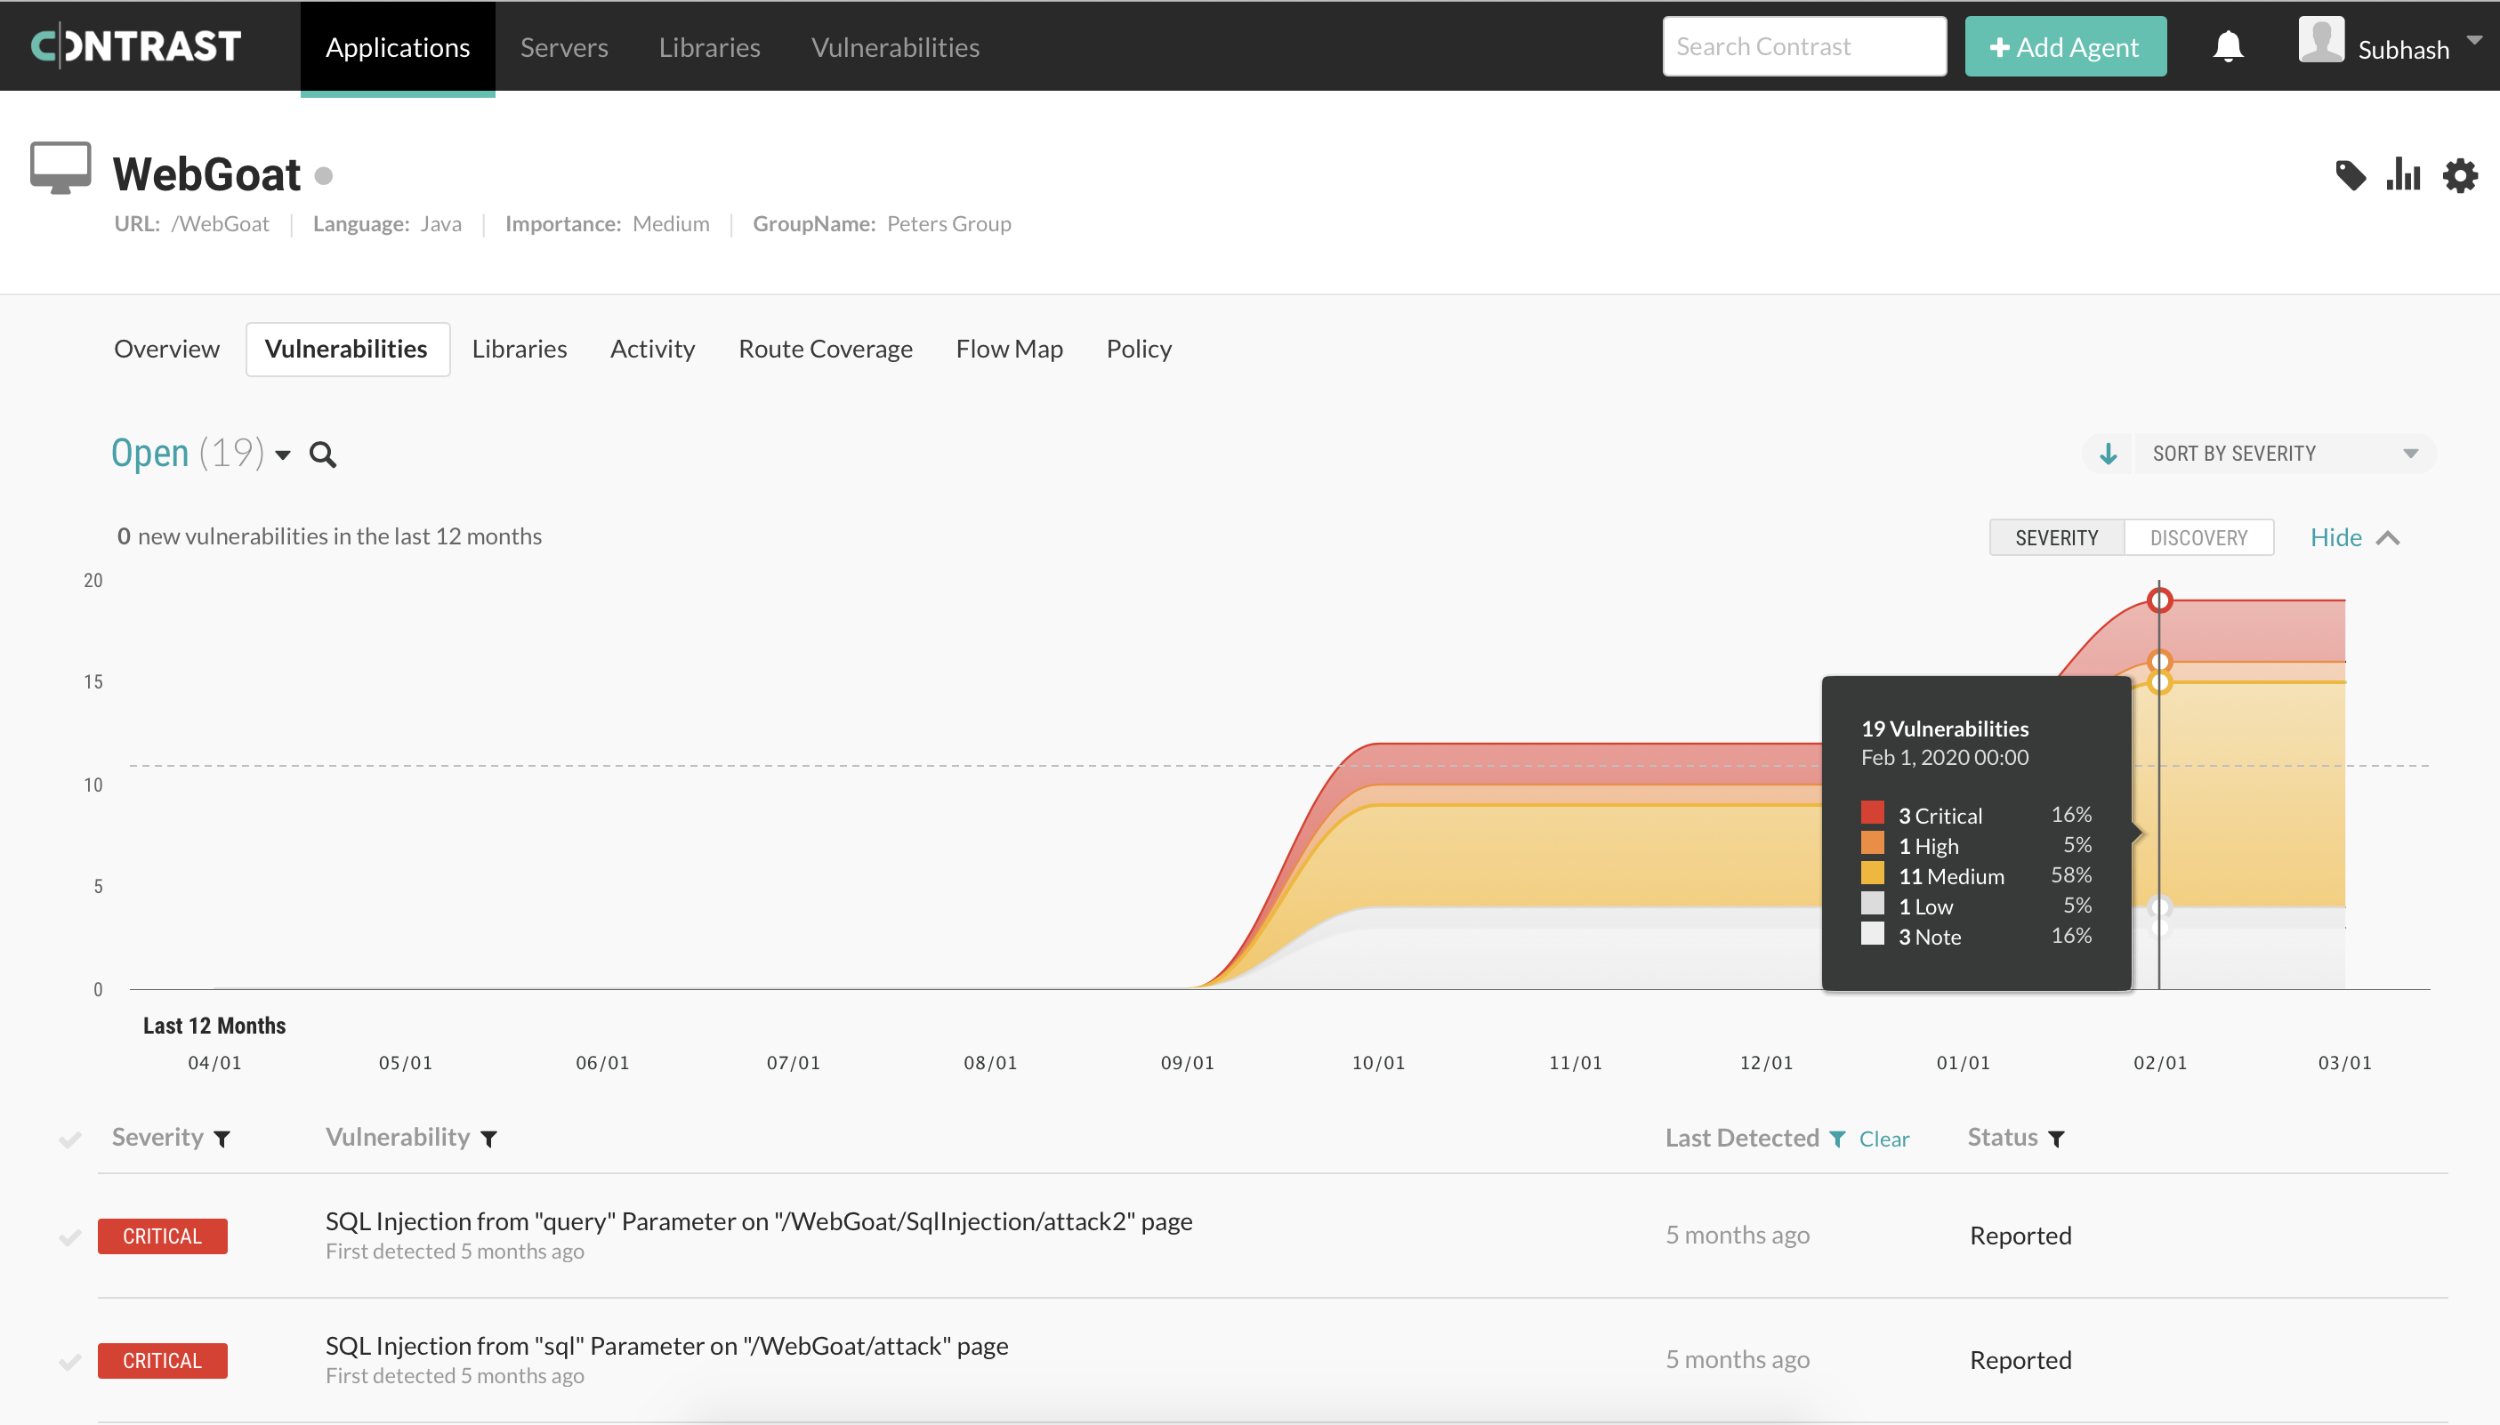This screenshot has height=1425, width=2500.
Task: Click the Subhash user avatar
Action: pos(2321,41)
